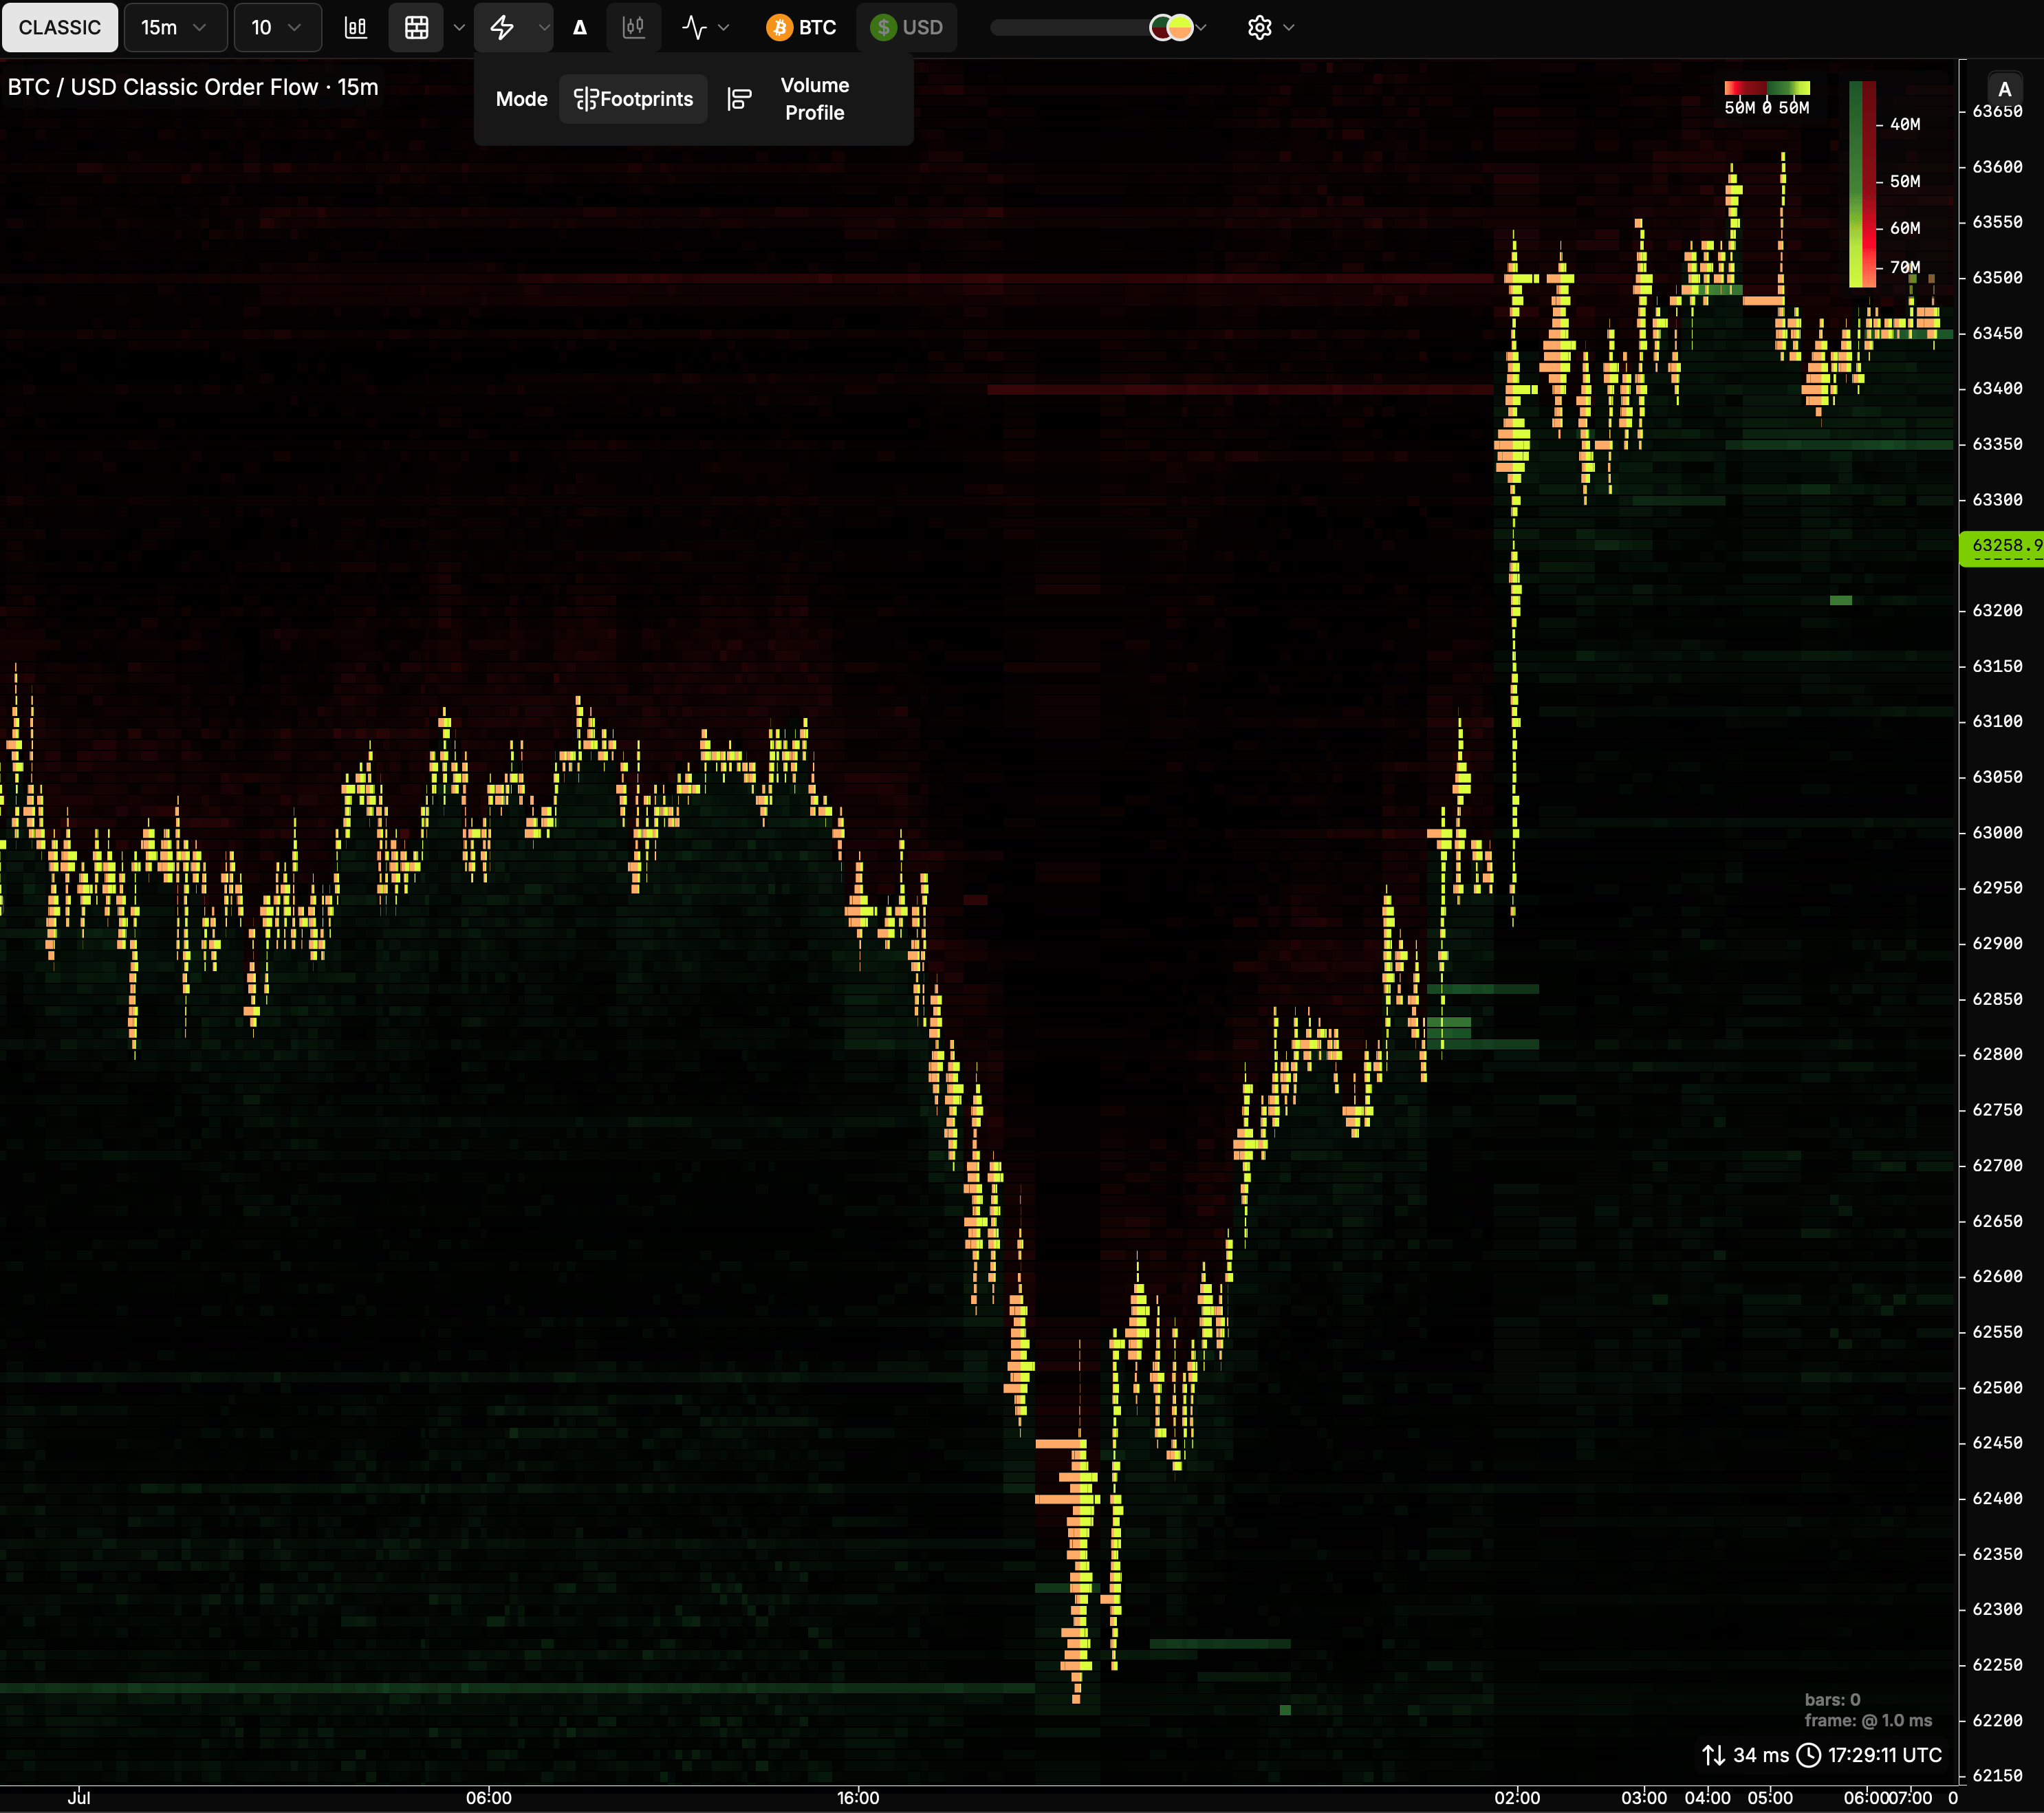Click the Jul date label on the time axis
Screen dimensions: 2044x1813
[x=79, y=1797]
